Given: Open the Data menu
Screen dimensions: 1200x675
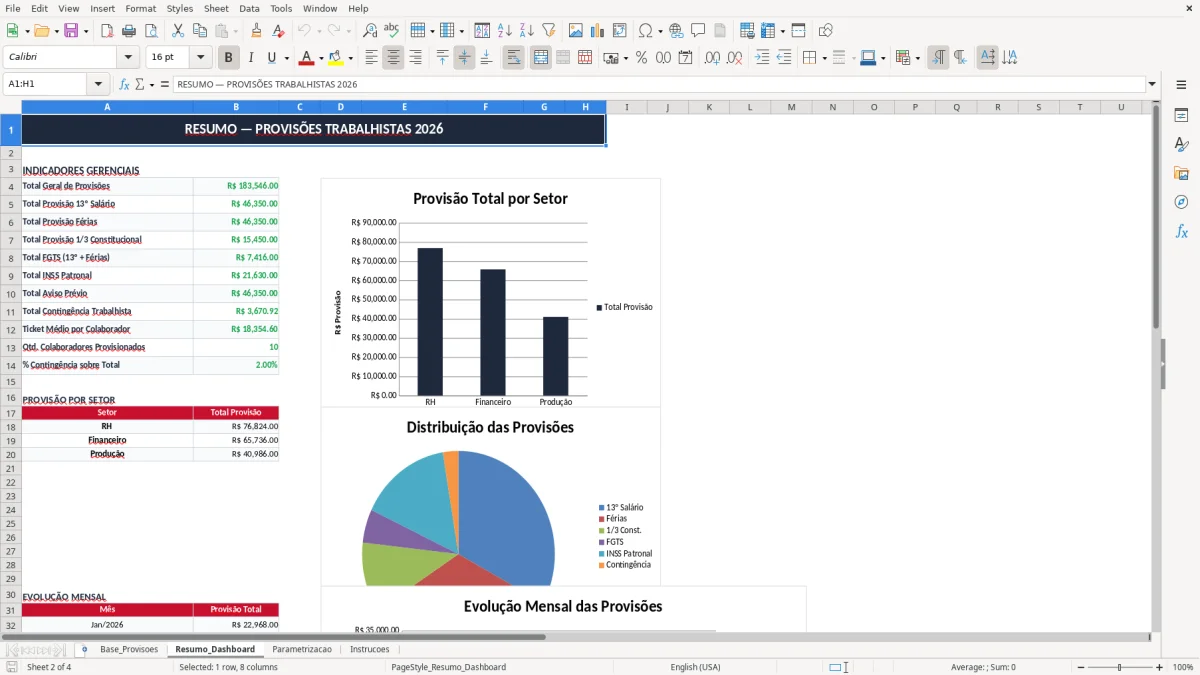Looking at the screenshot, I should pos(249,8).
